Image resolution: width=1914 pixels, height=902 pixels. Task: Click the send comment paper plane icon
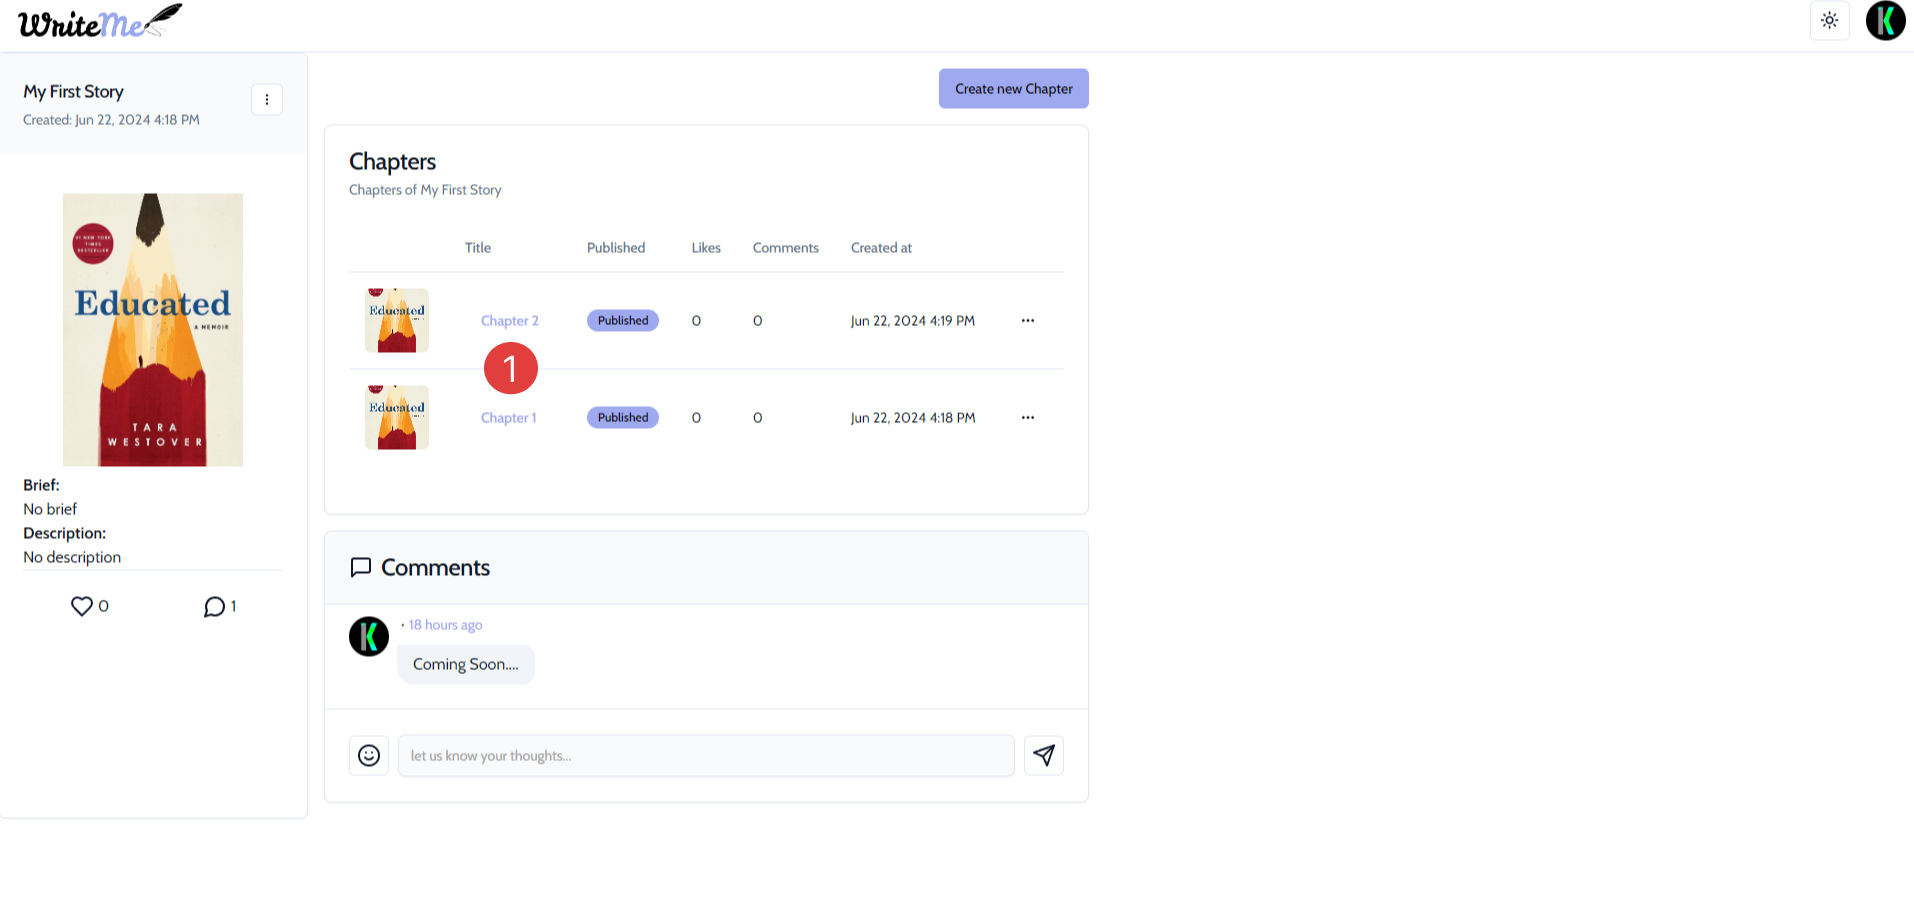(x=1043, y=756)
